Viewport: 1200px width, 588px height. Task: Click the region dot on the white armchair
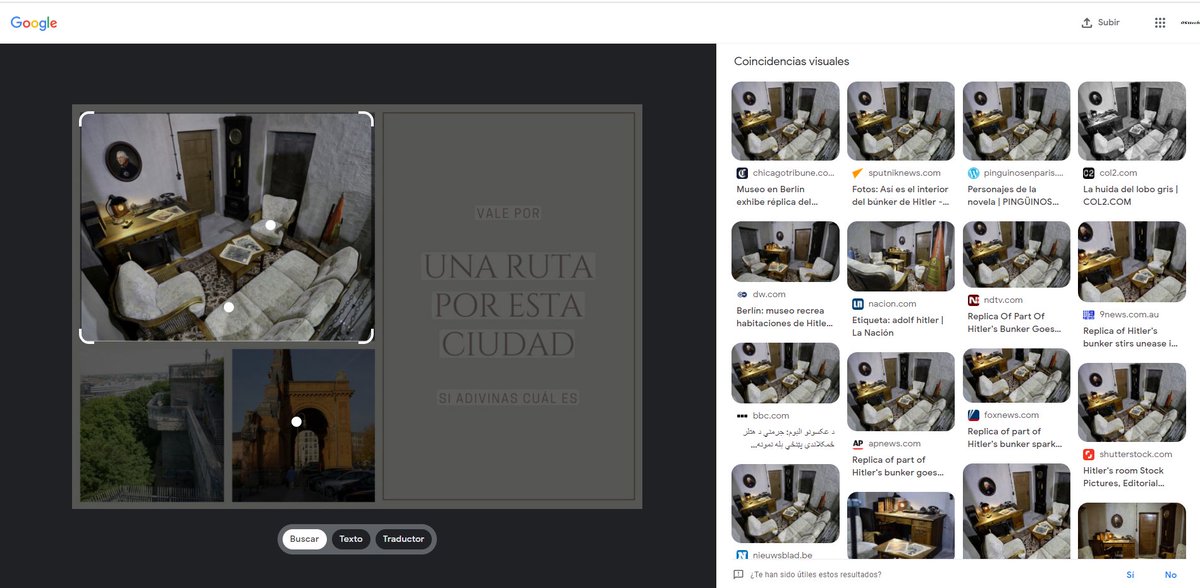click(270, 225)
